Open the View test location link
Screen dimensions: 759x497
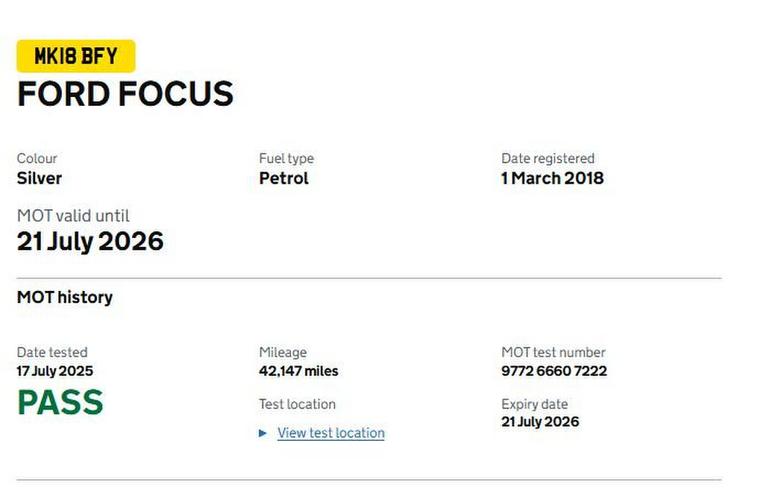(x=331, y=433)
